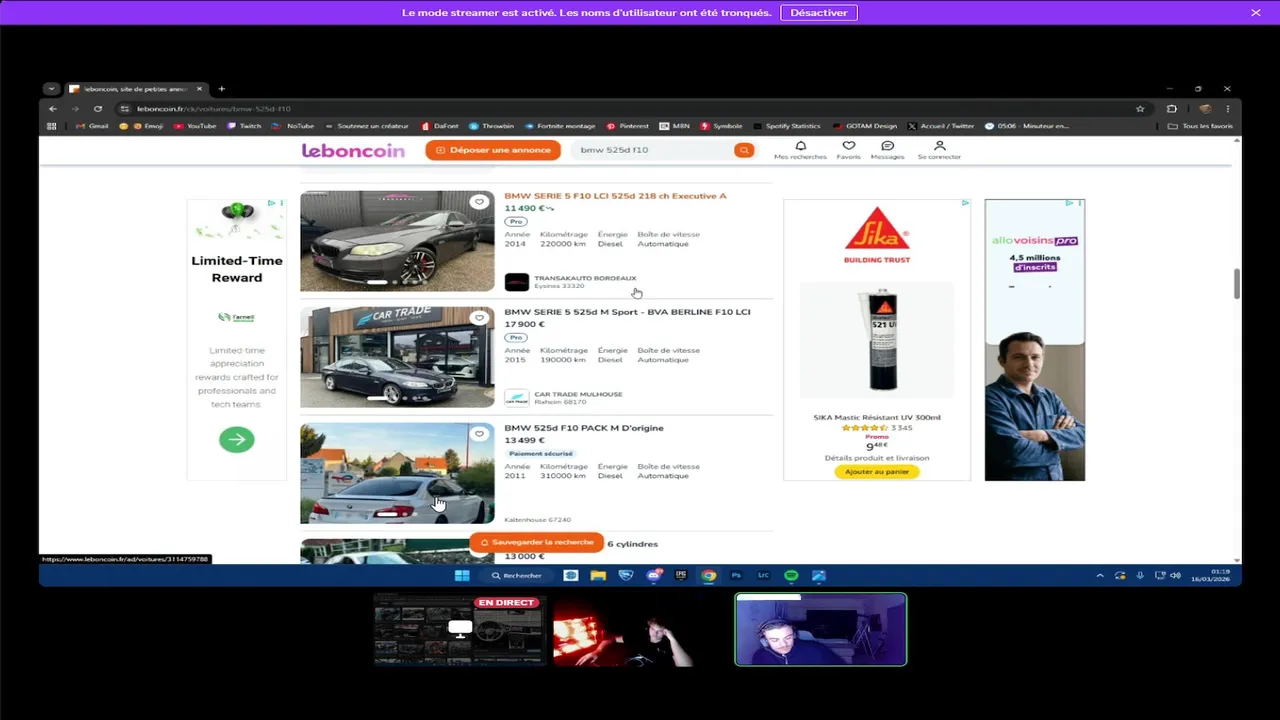
Task: Click CAR TRADE MULHOUSE seller name
Action: [578, 394]
